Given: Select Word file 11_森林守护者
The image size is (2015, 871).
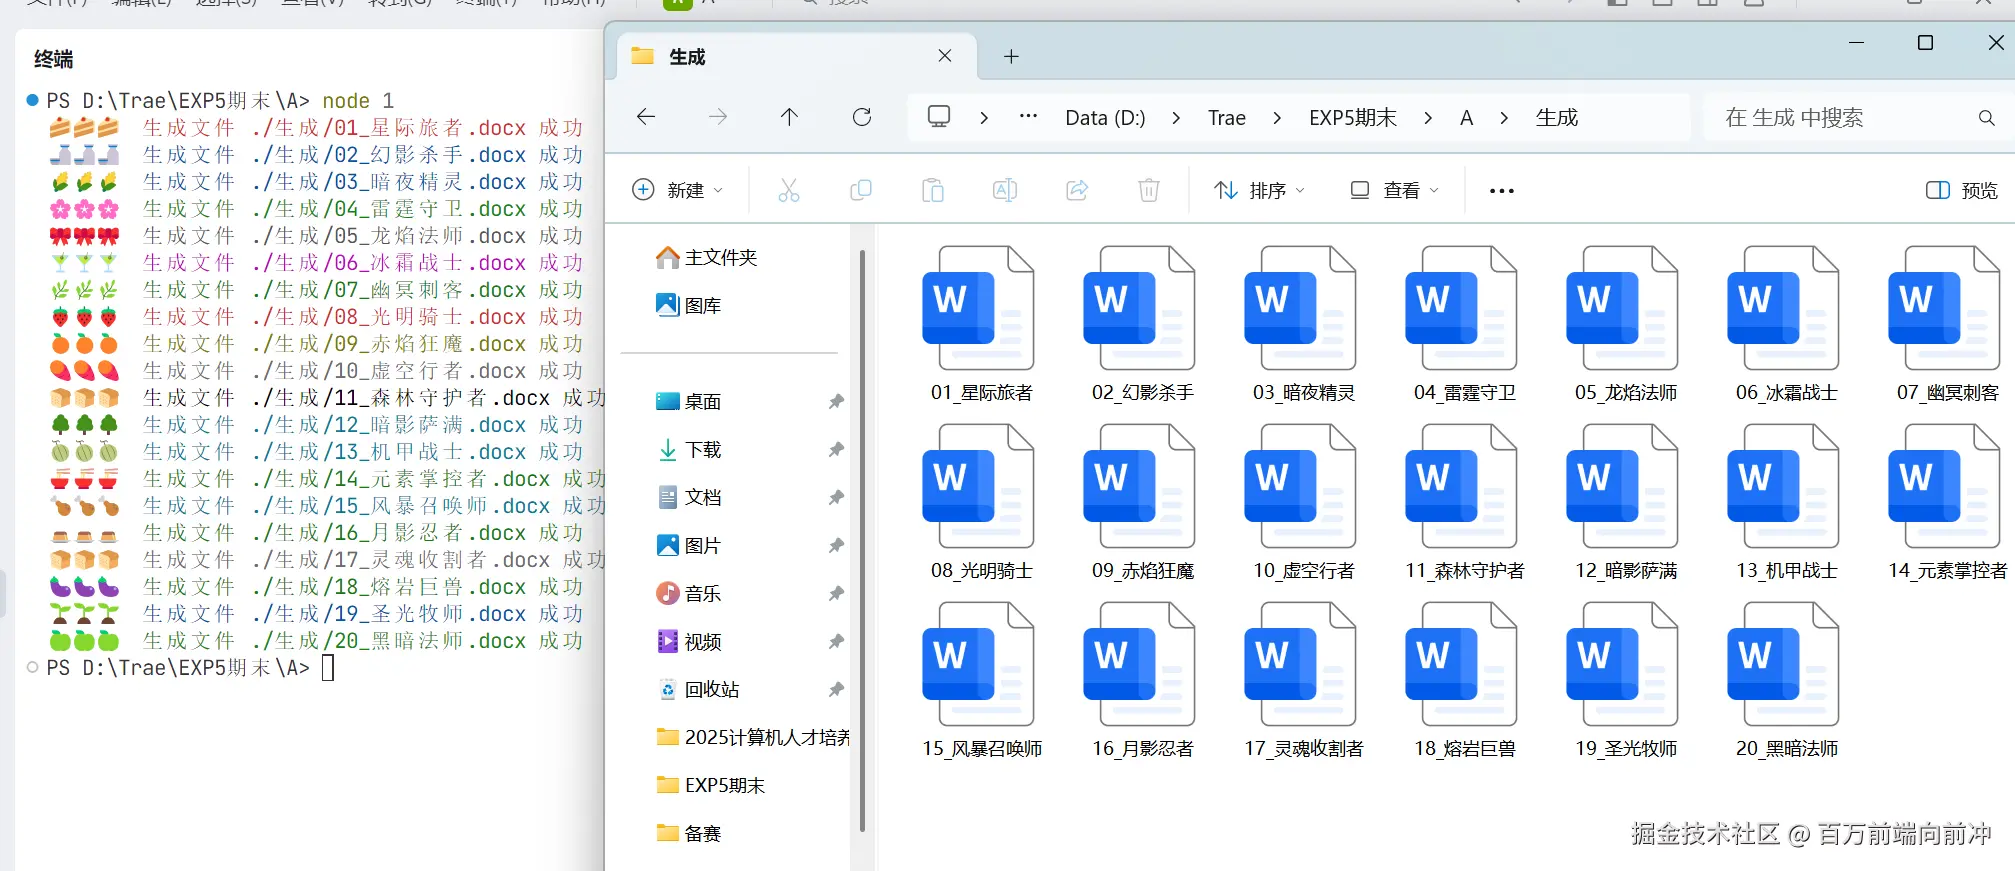Looking at the screenshot, I should (1464, 502).
